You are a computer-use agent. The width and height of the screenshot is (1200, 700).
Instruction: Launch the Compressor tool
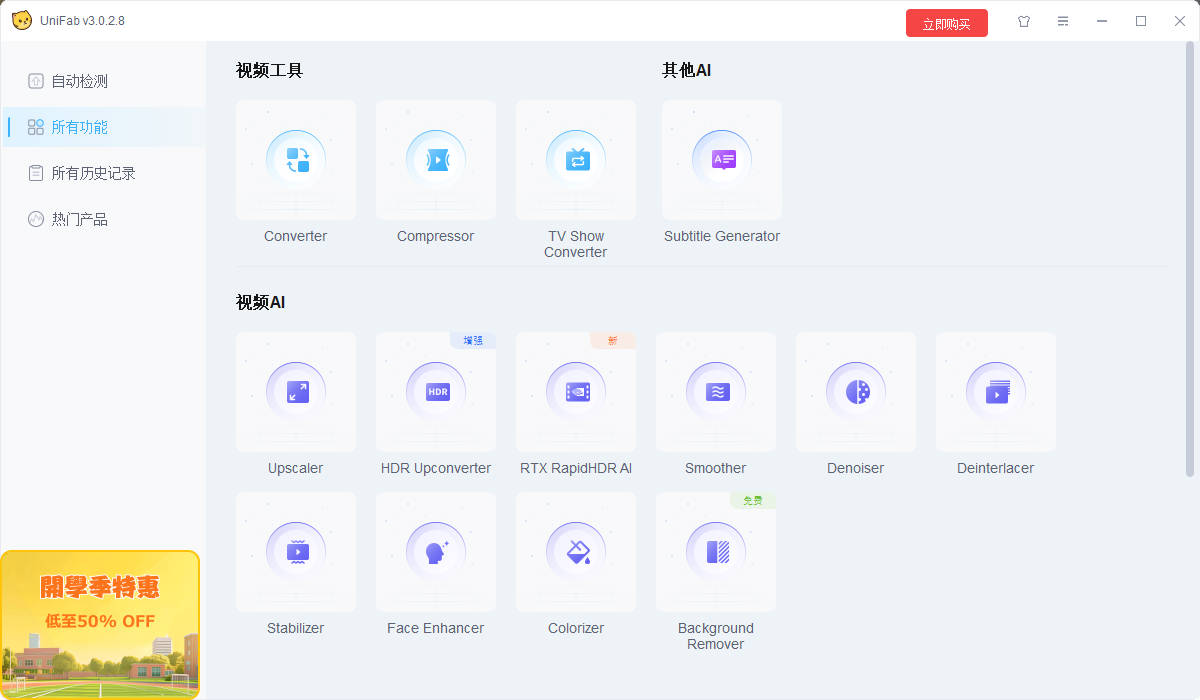tap(436, 160)
